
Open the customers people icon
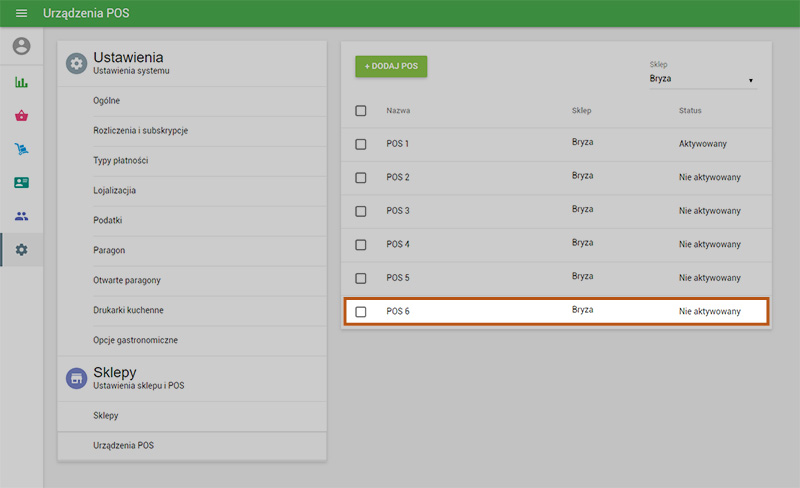[x=21, y=216]
